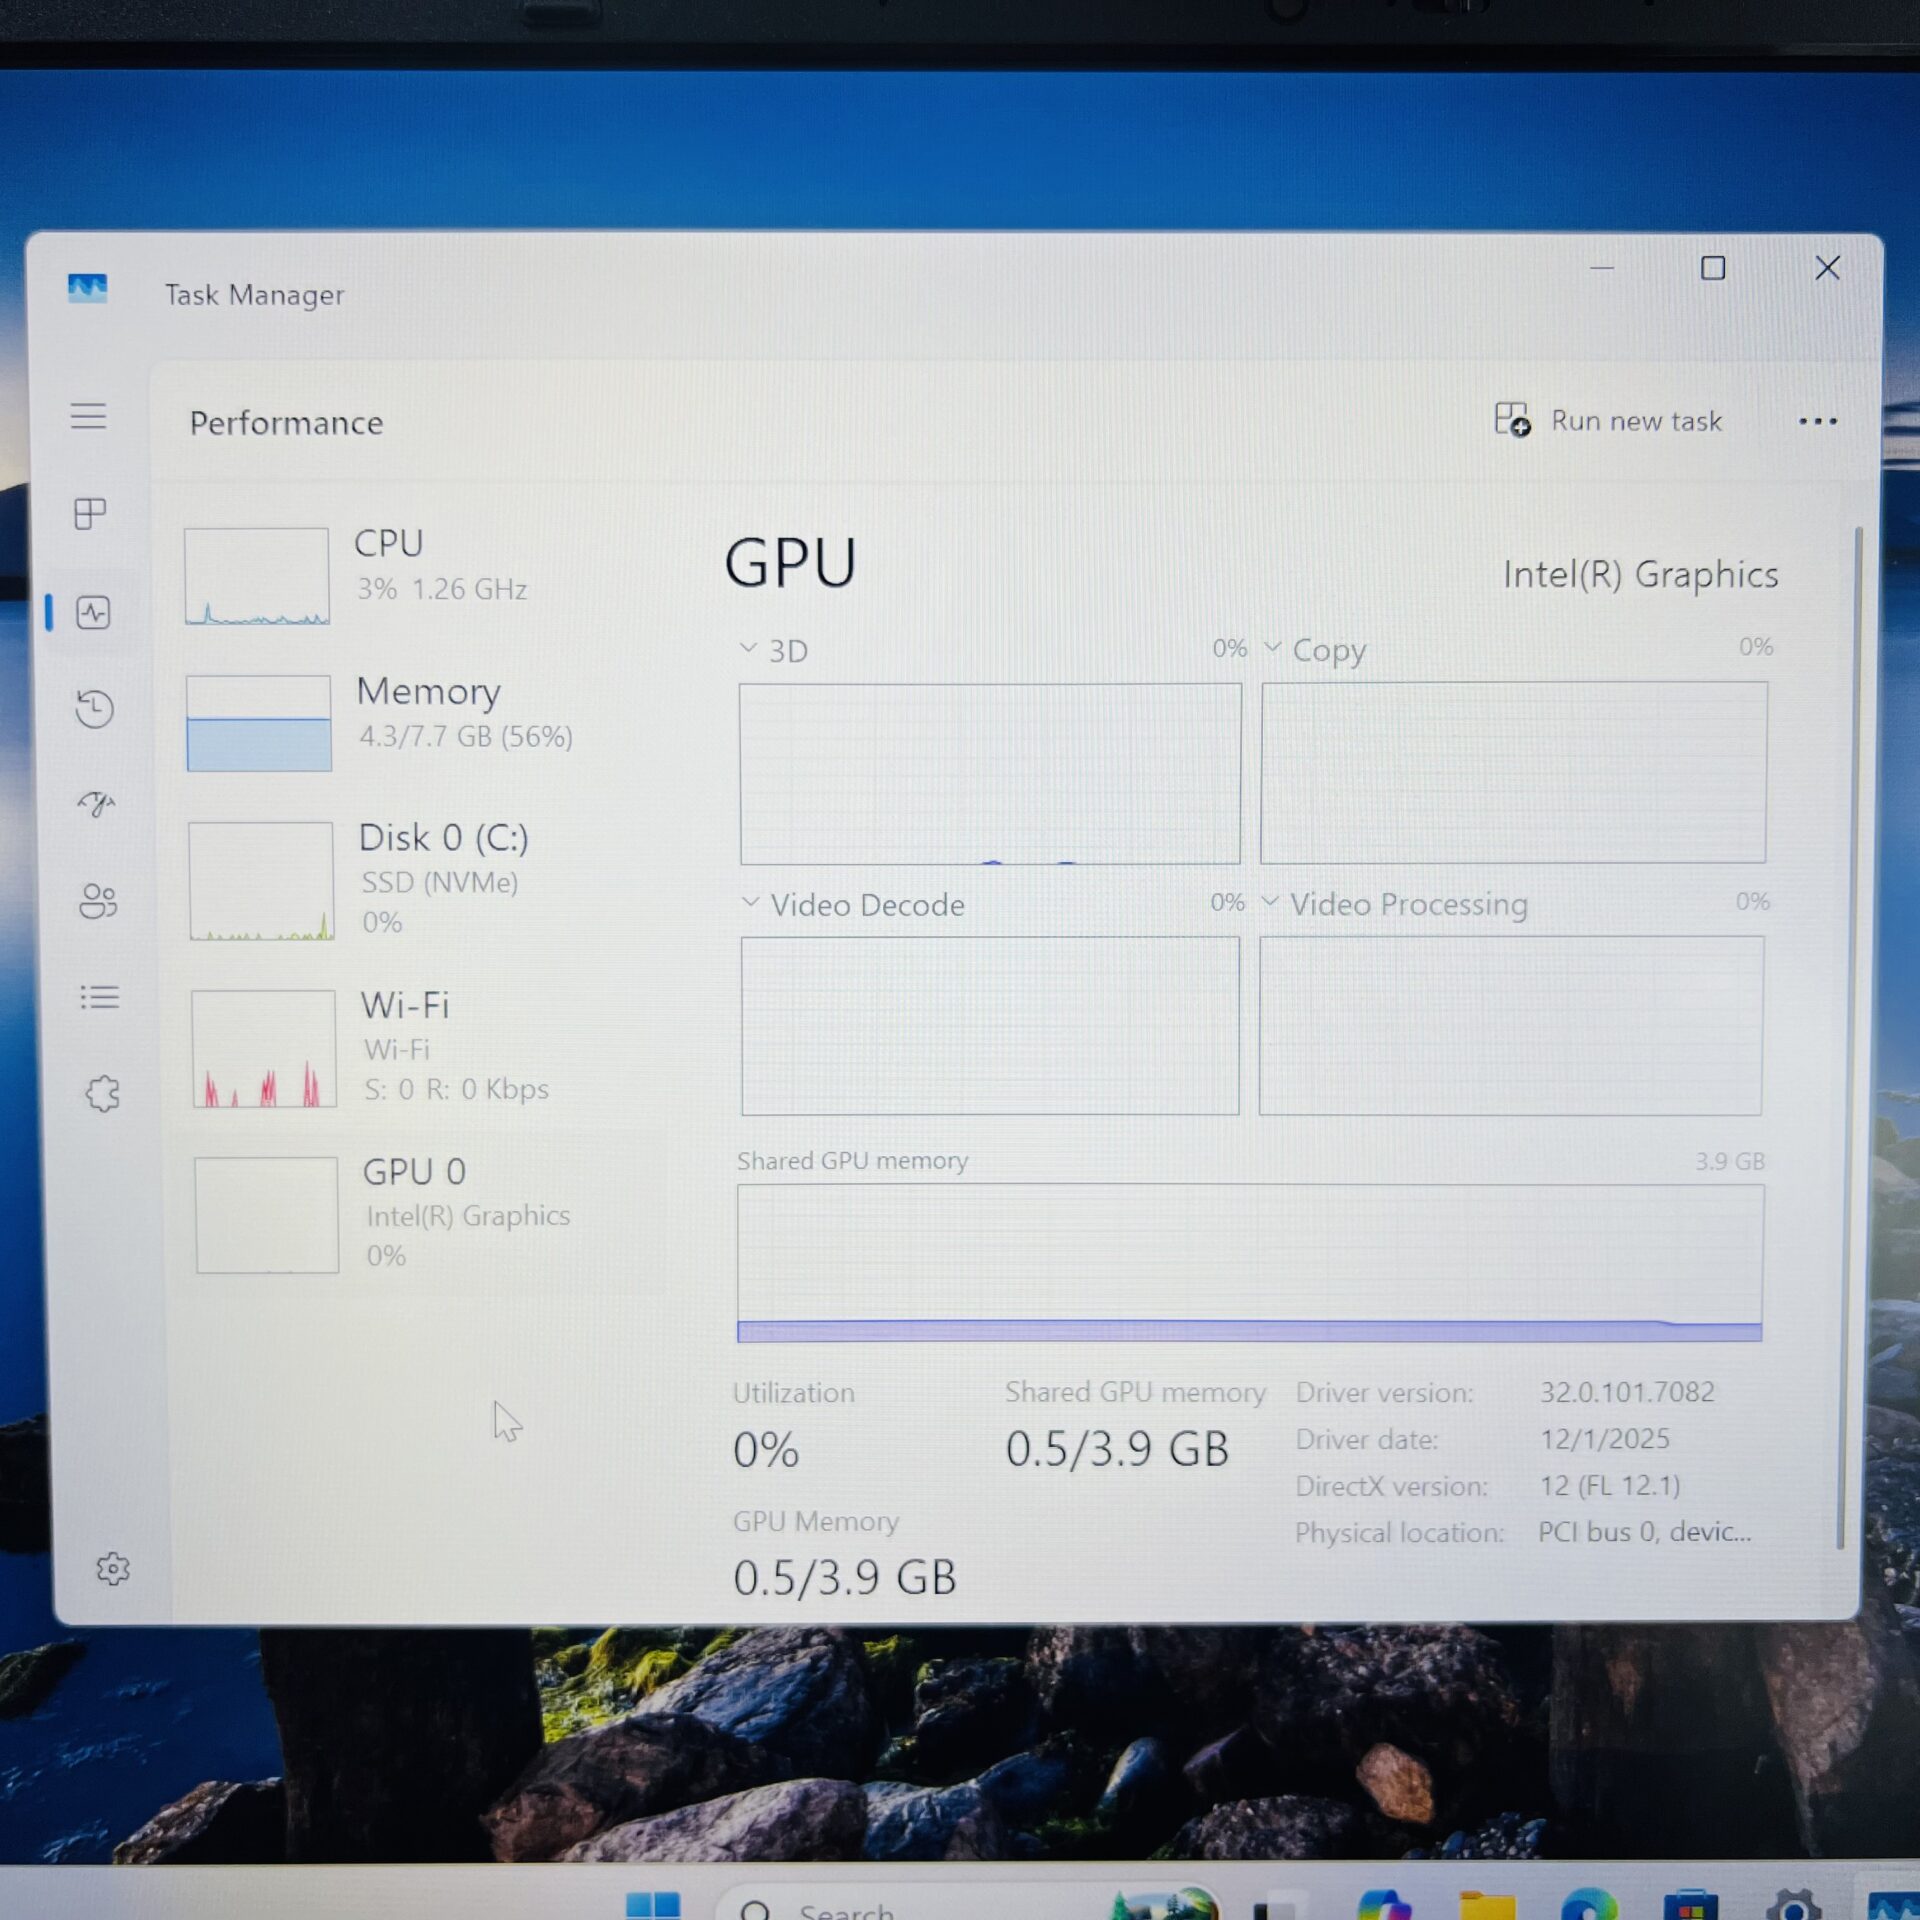The width and height of the screenshot is (1920, 1920).
Task: Click the Shared GPU memory usage graph
Action: tap(1250, 1262)
